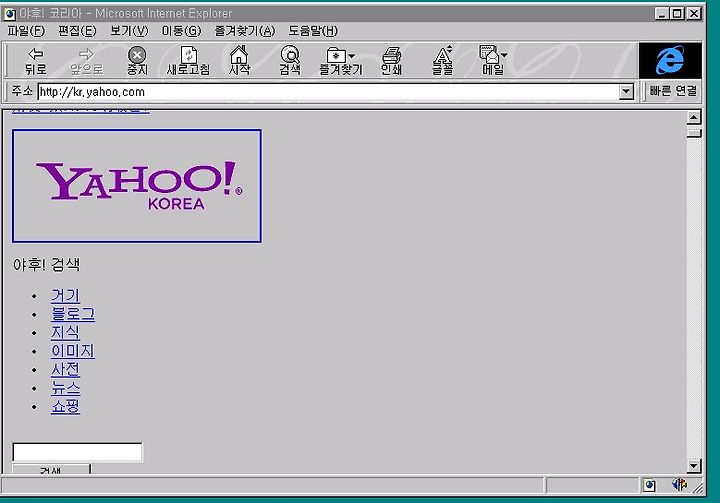Stop loading with the 중지 button
This screenshot has width=720, height=503.
tap(137, 61)
